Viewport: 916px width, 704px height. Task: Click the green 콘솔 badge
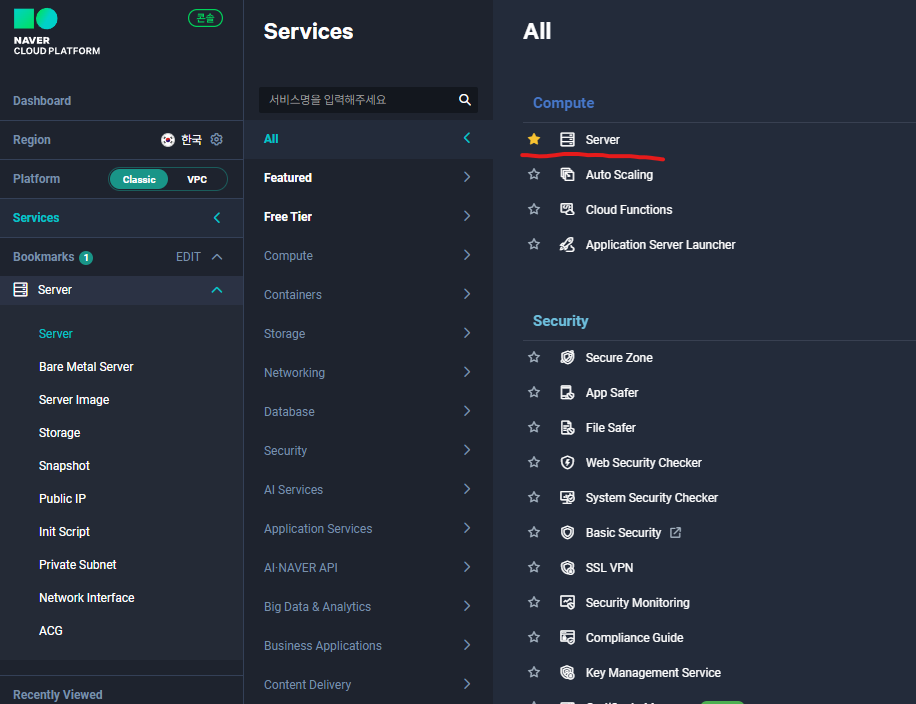pos(205,18)
